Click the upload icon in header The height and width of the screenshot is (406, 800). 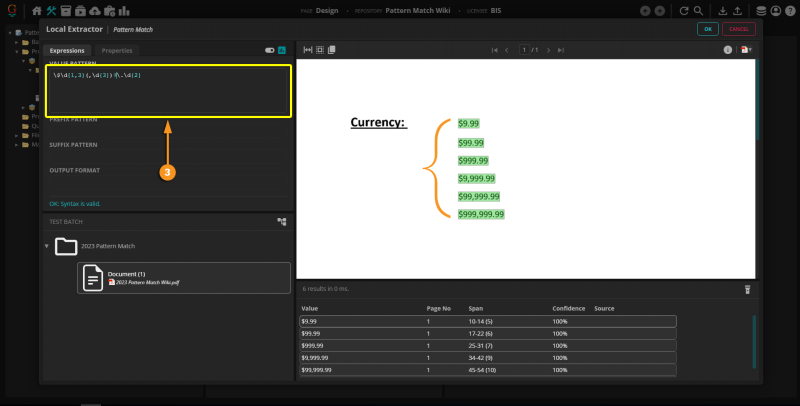(x=737, y=11)
